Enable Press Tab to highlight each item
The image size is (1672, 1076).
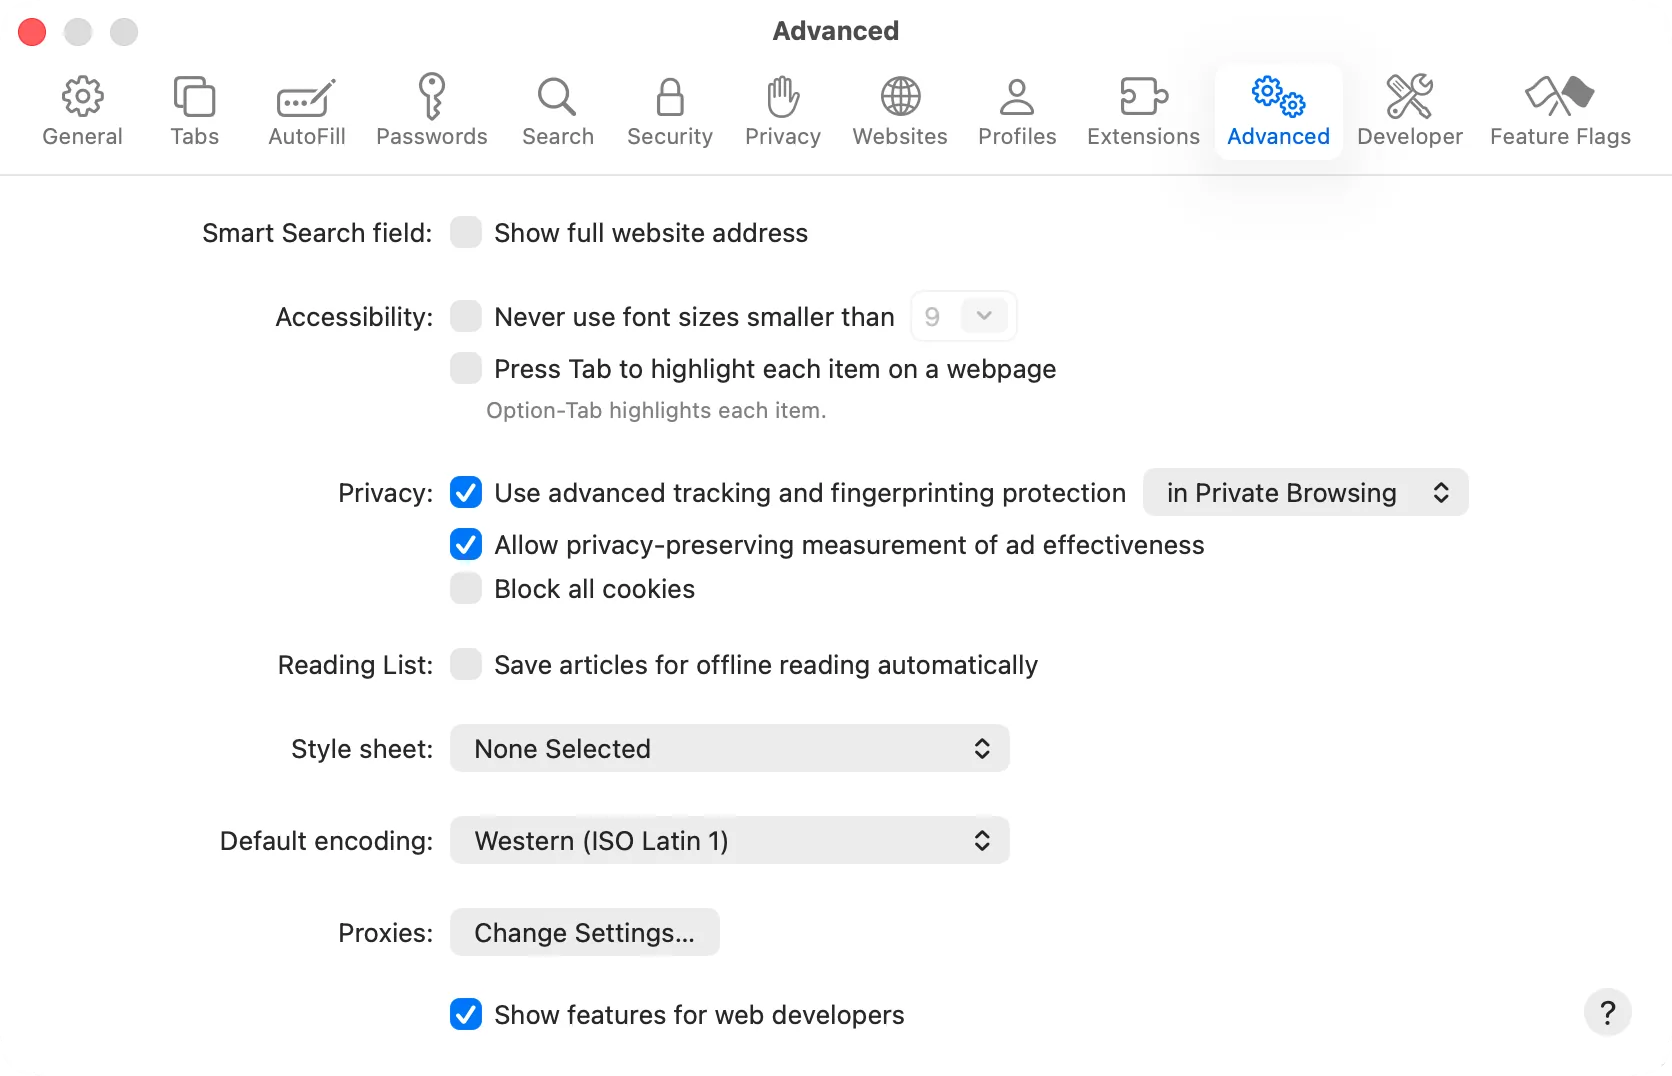[466, 369]
